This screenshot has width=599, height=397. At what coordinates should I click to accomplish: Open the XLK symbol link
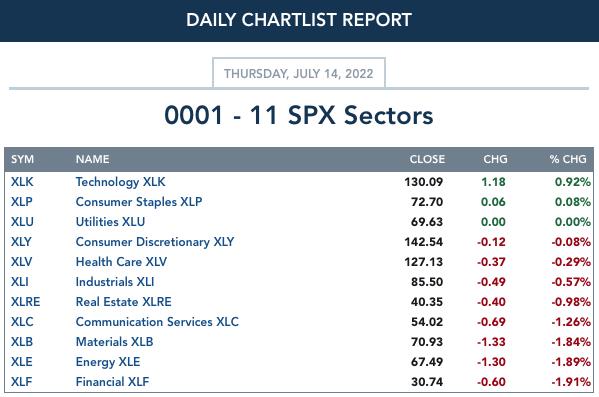pos(22,182)
